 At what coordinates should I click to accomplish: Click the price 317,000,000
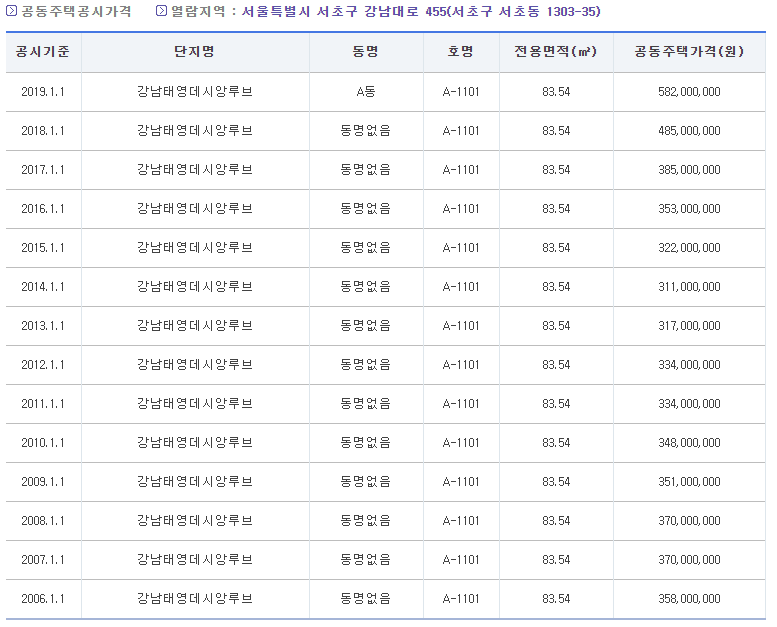tap(689, 326)
